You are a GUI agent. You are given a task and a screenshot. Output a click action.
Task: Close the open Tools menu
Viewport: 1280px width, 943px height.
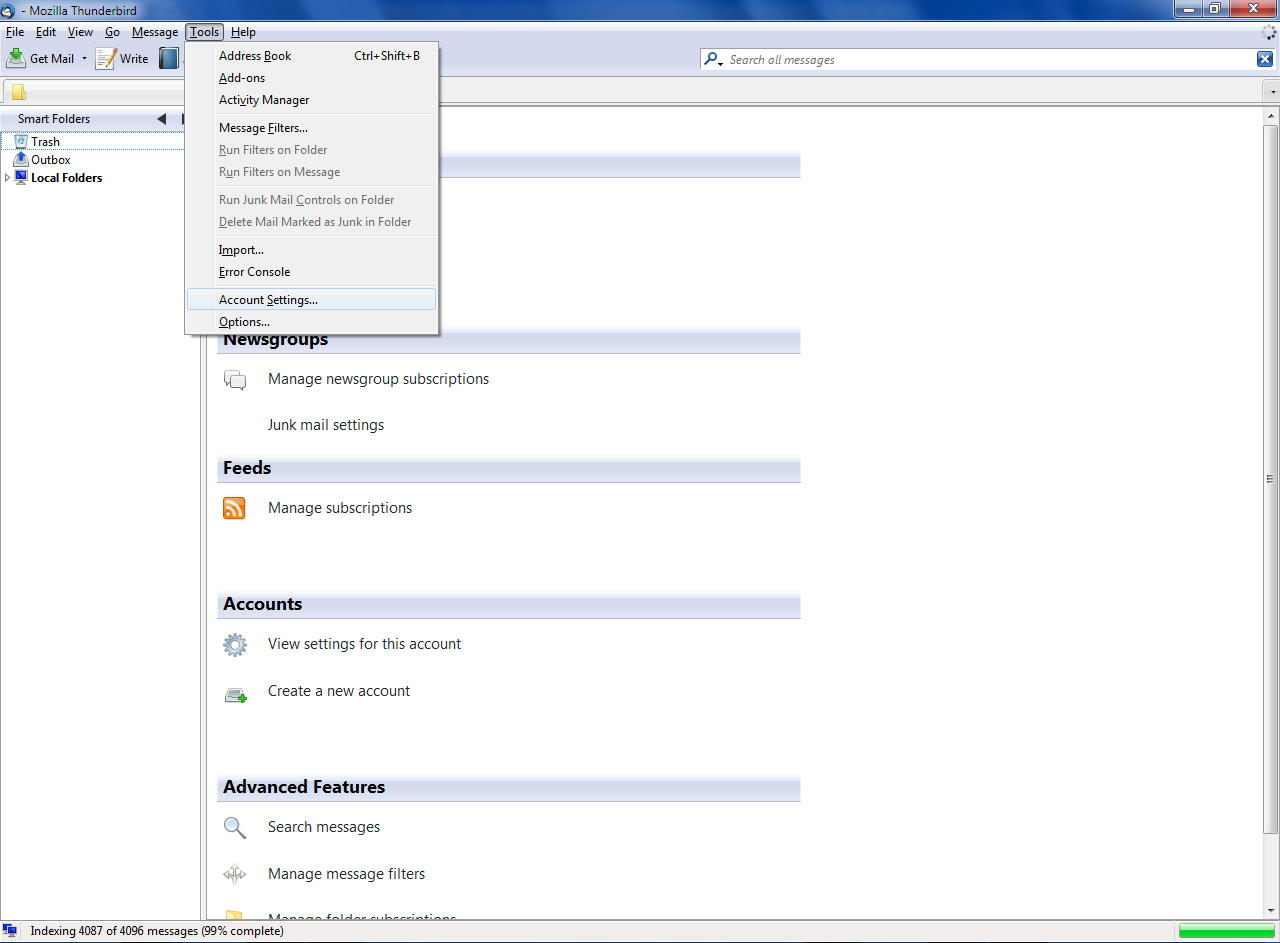[205, 32]
